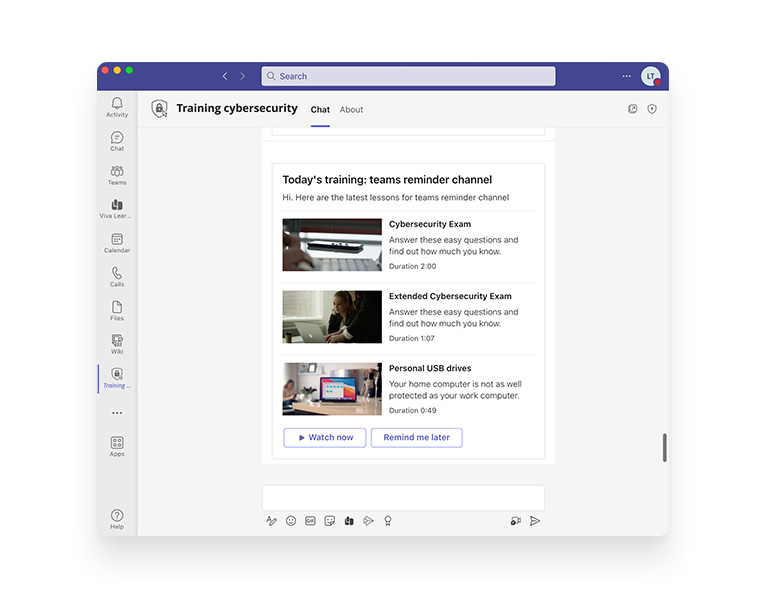Viewport: 768px width, 600px height.
Task: Insert a GIF in the message
Action: click(x=310, y=521)
